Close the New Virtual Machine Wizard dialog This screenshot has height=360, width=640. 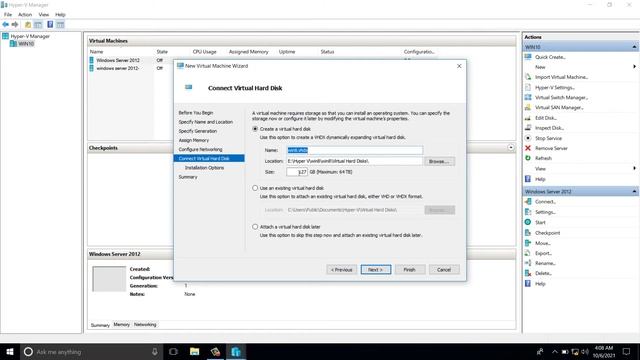click(x=459, y=66)
